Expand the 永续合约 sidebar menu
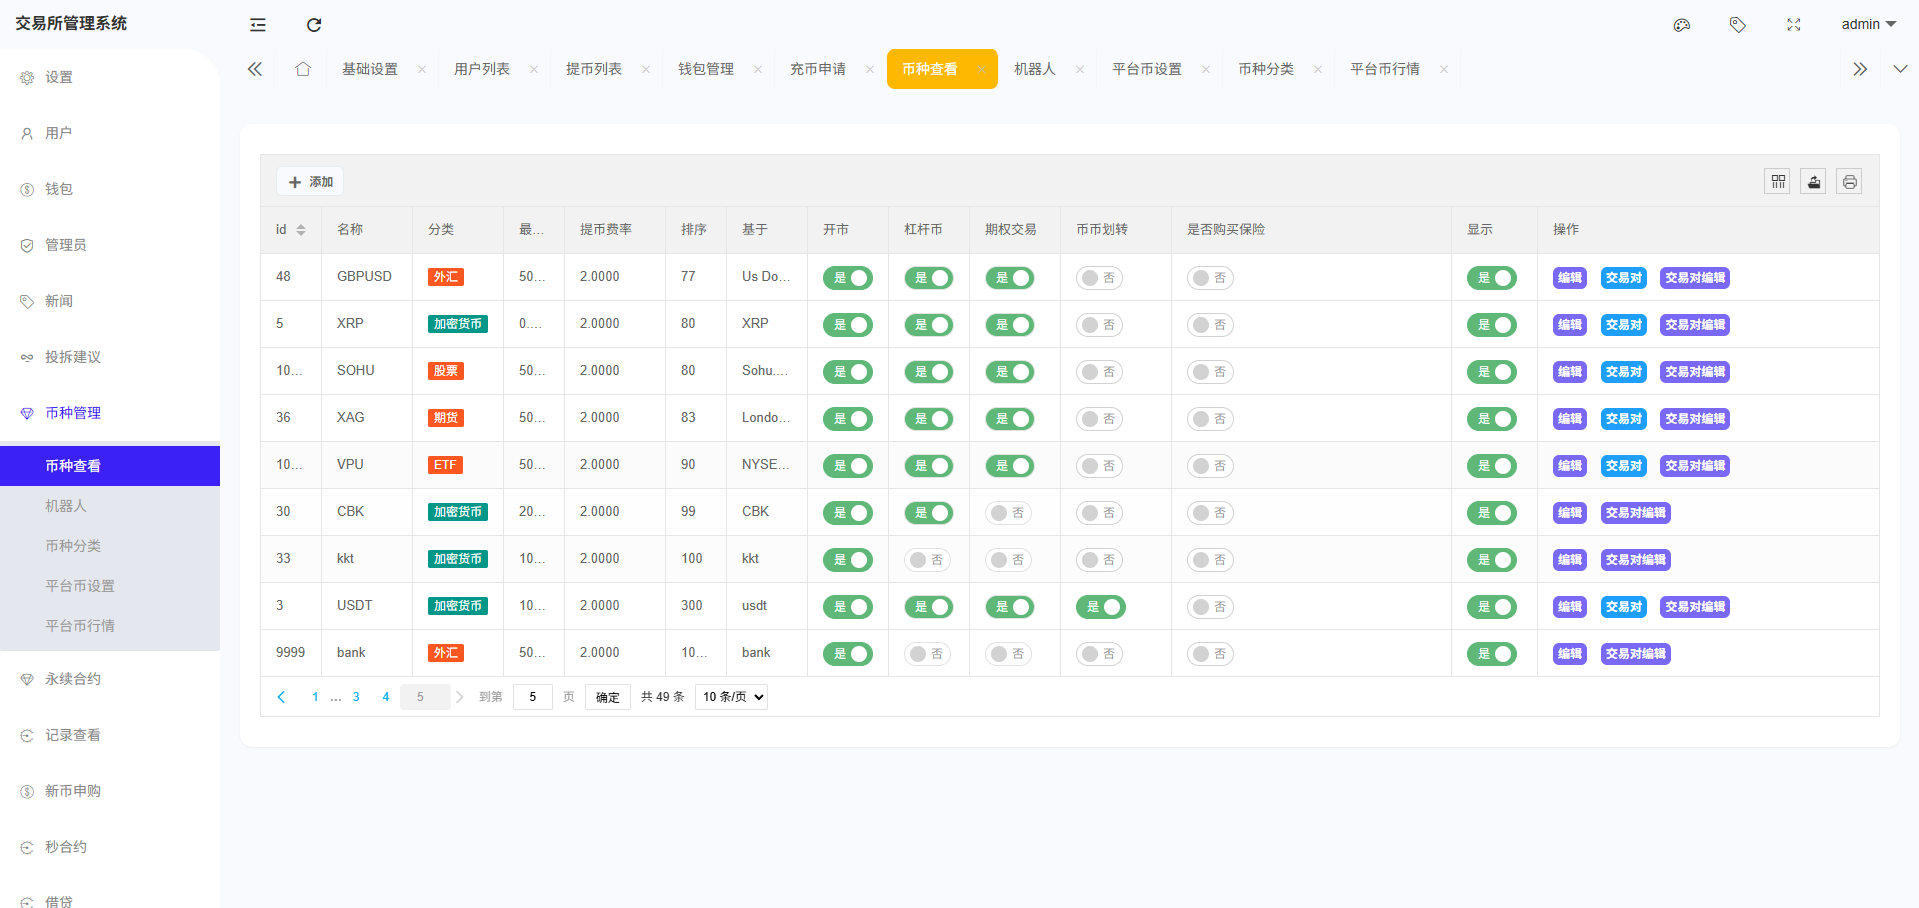This screenshot has width=1919, height=908. 73,679
